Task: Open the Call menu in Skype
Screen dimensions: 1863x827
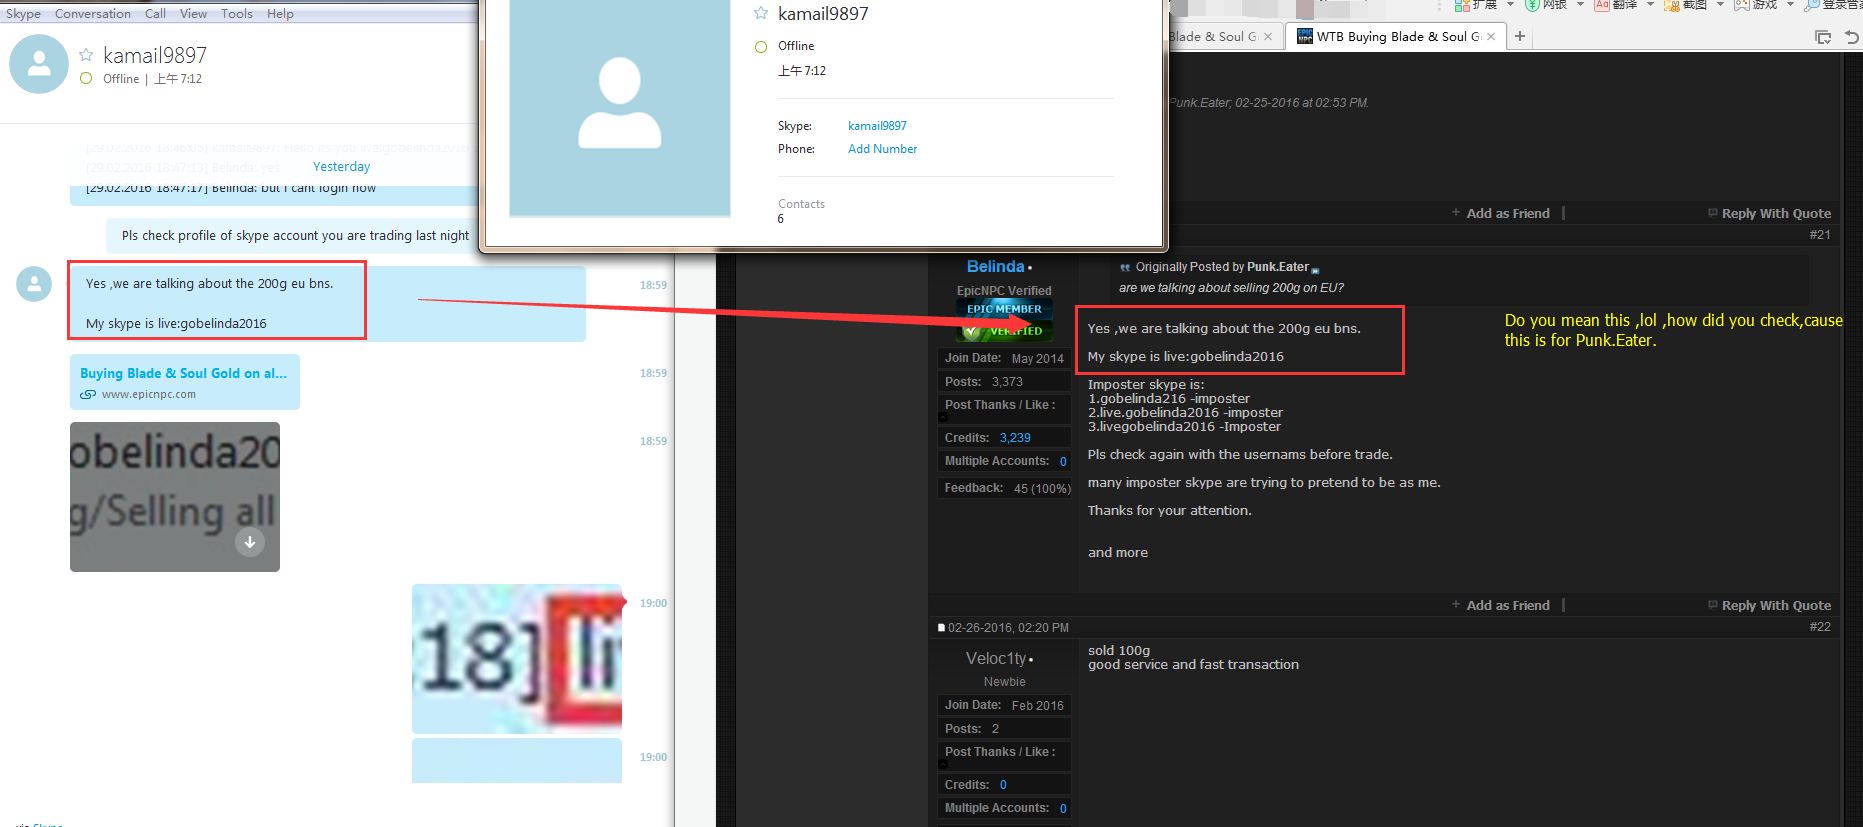Action: [155, 14]
